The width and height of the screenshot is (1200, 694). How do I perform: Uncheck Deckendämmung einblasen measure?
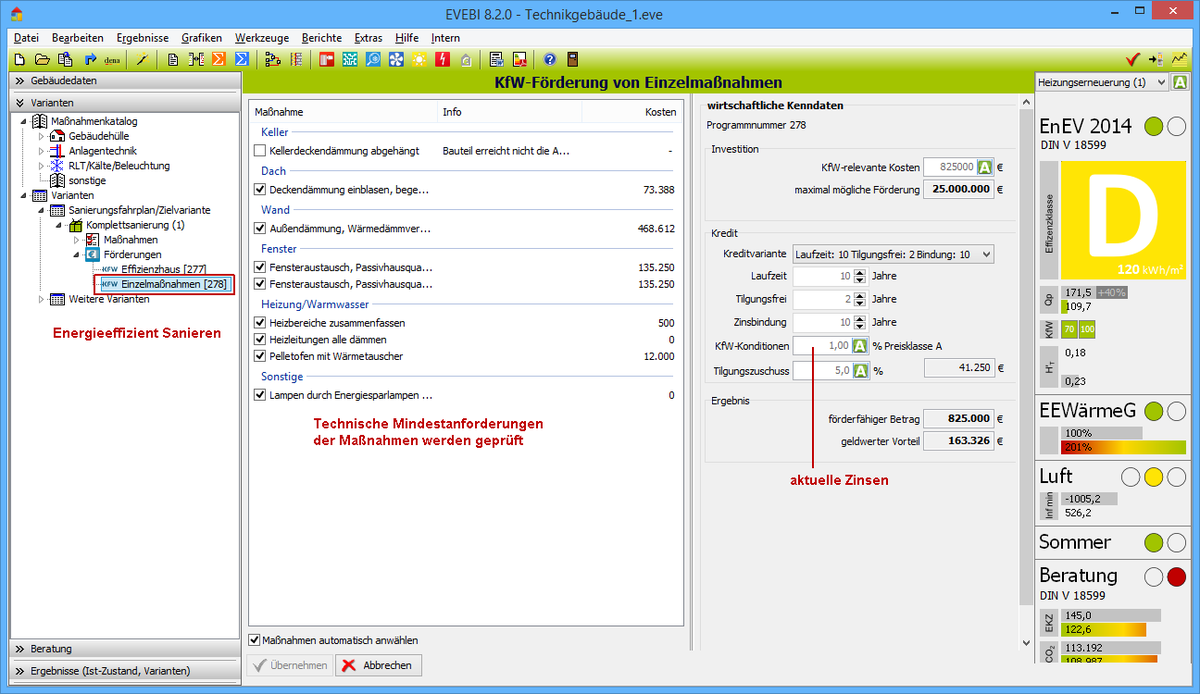(260, 189)
